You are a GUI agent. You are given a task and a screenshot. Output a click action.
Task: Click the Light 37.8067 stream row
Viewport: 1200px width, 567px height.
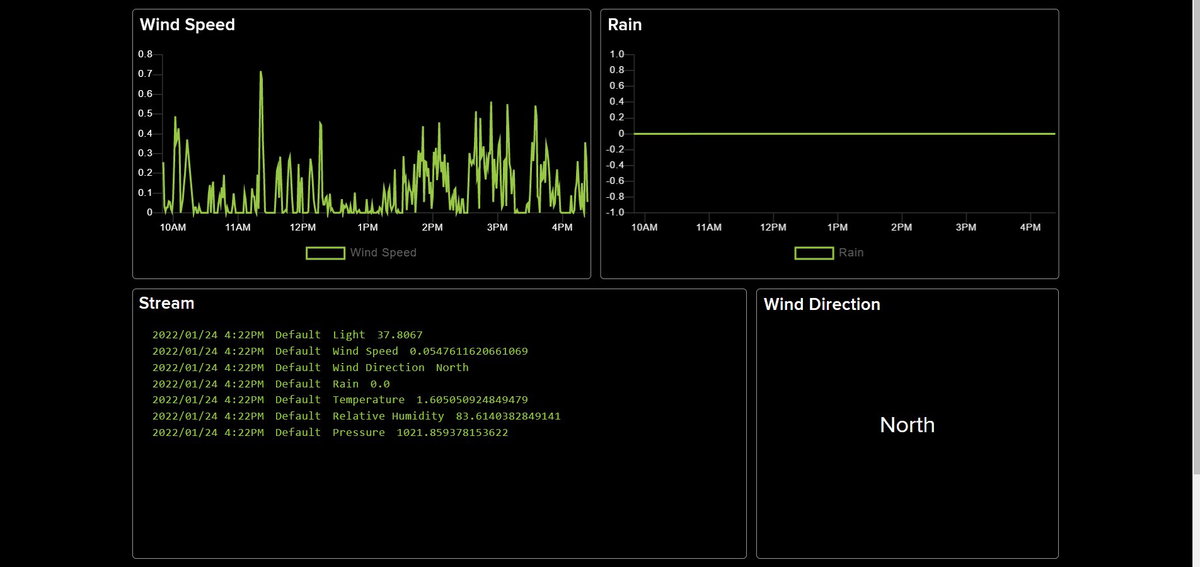click(287, 335)
